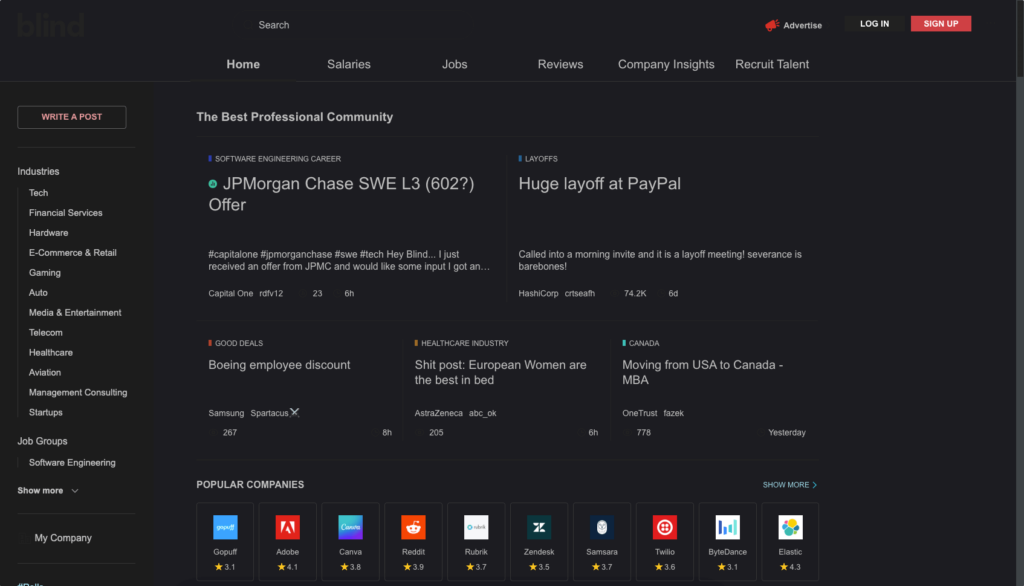Click the Advertise link text
1024x586 pixels.
click(803, 25)
